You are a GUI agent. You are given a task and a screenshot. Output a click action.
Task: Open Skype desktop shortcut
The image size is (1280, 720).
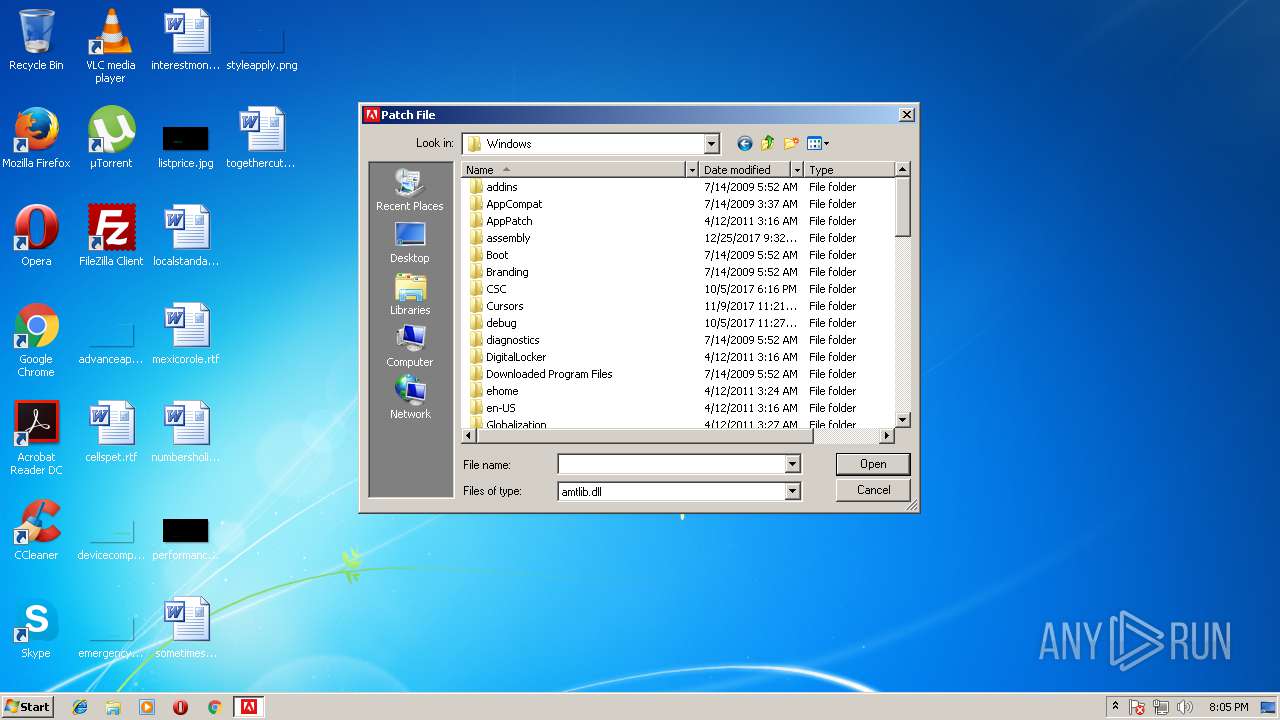point(36,628)
